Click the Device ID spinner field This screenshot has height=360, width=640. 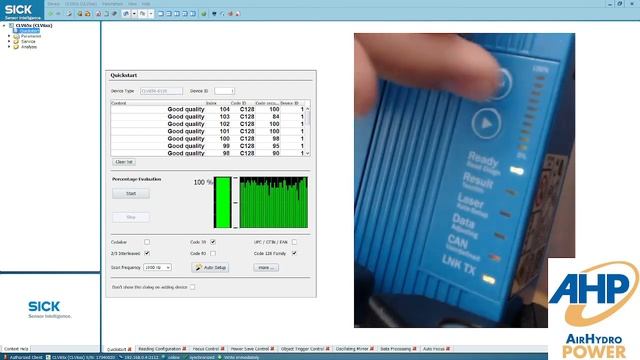224,91
